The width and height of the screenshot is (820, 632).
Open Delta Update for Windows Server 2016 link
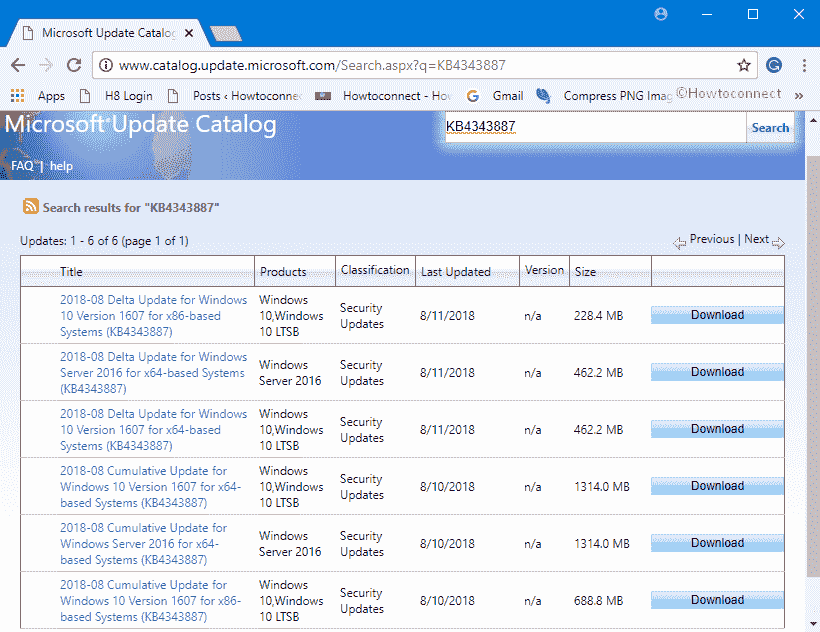(x=153, y=373)
